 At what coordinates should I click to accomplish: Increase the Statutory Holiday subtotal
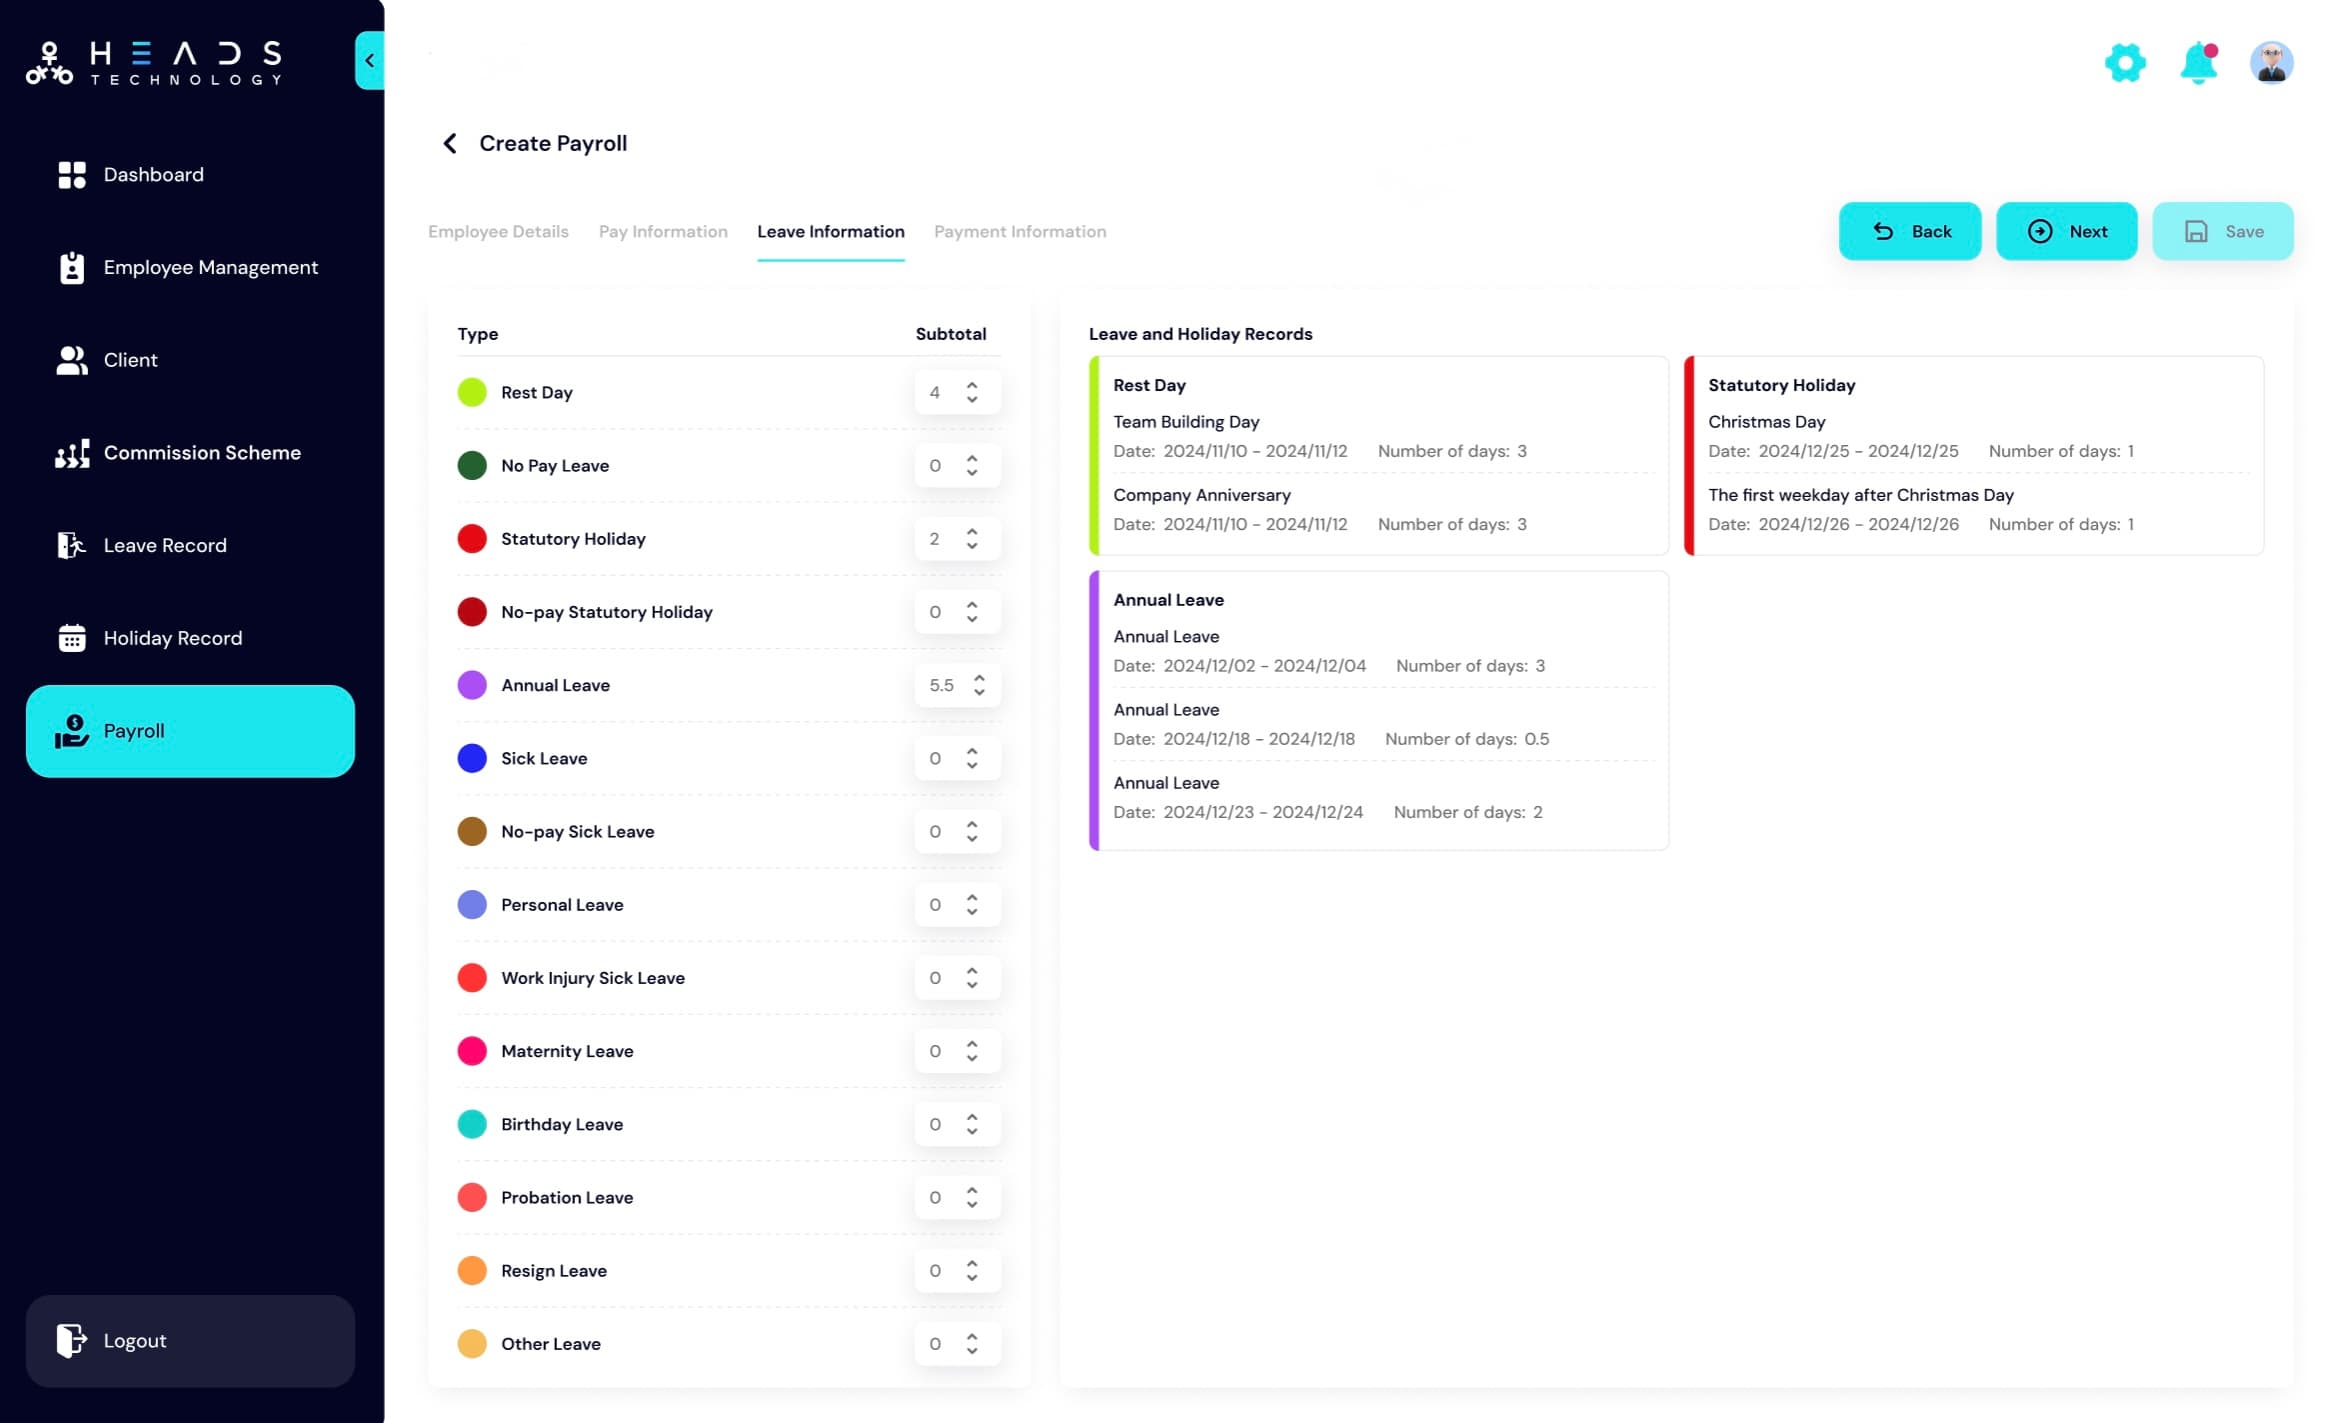tap(972, 531)
